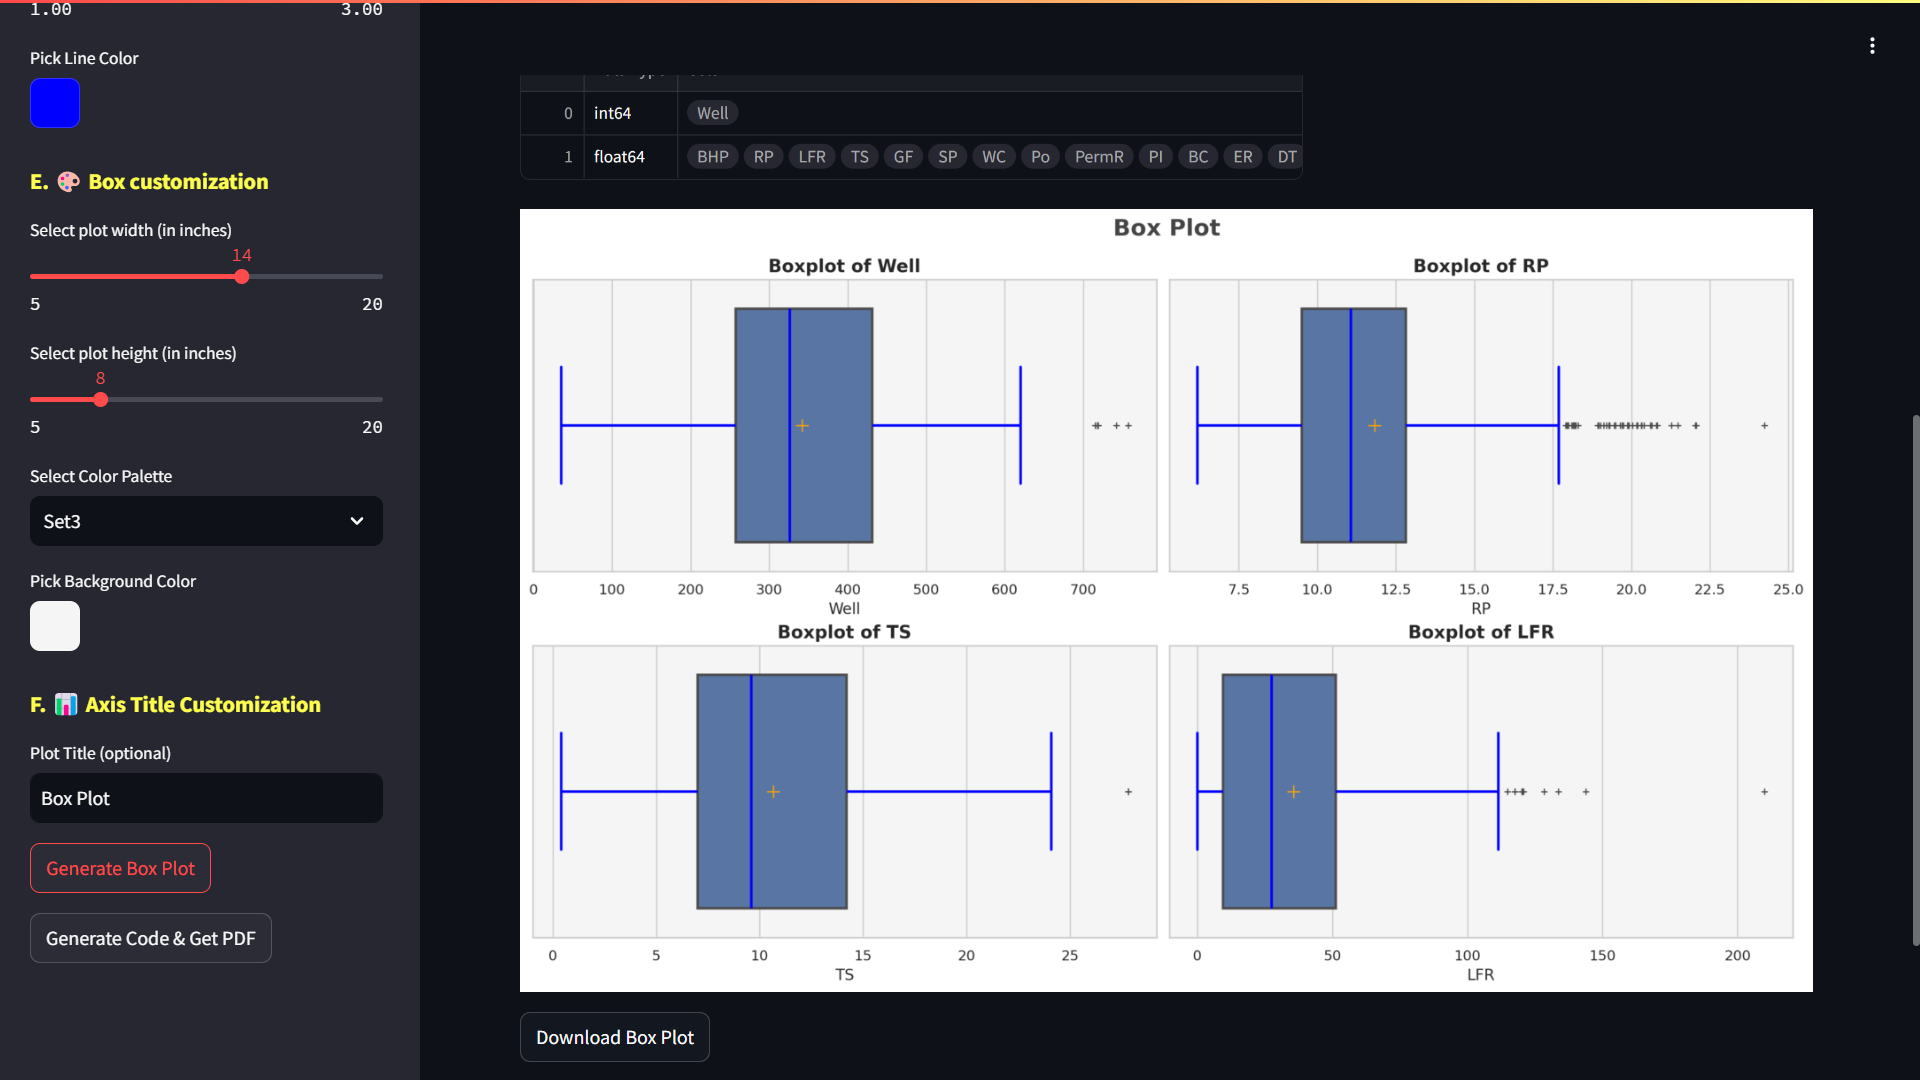This screenshot has width=1920, height=1080.
Task: Select the BHP column tag
Action: pos(712,157)
